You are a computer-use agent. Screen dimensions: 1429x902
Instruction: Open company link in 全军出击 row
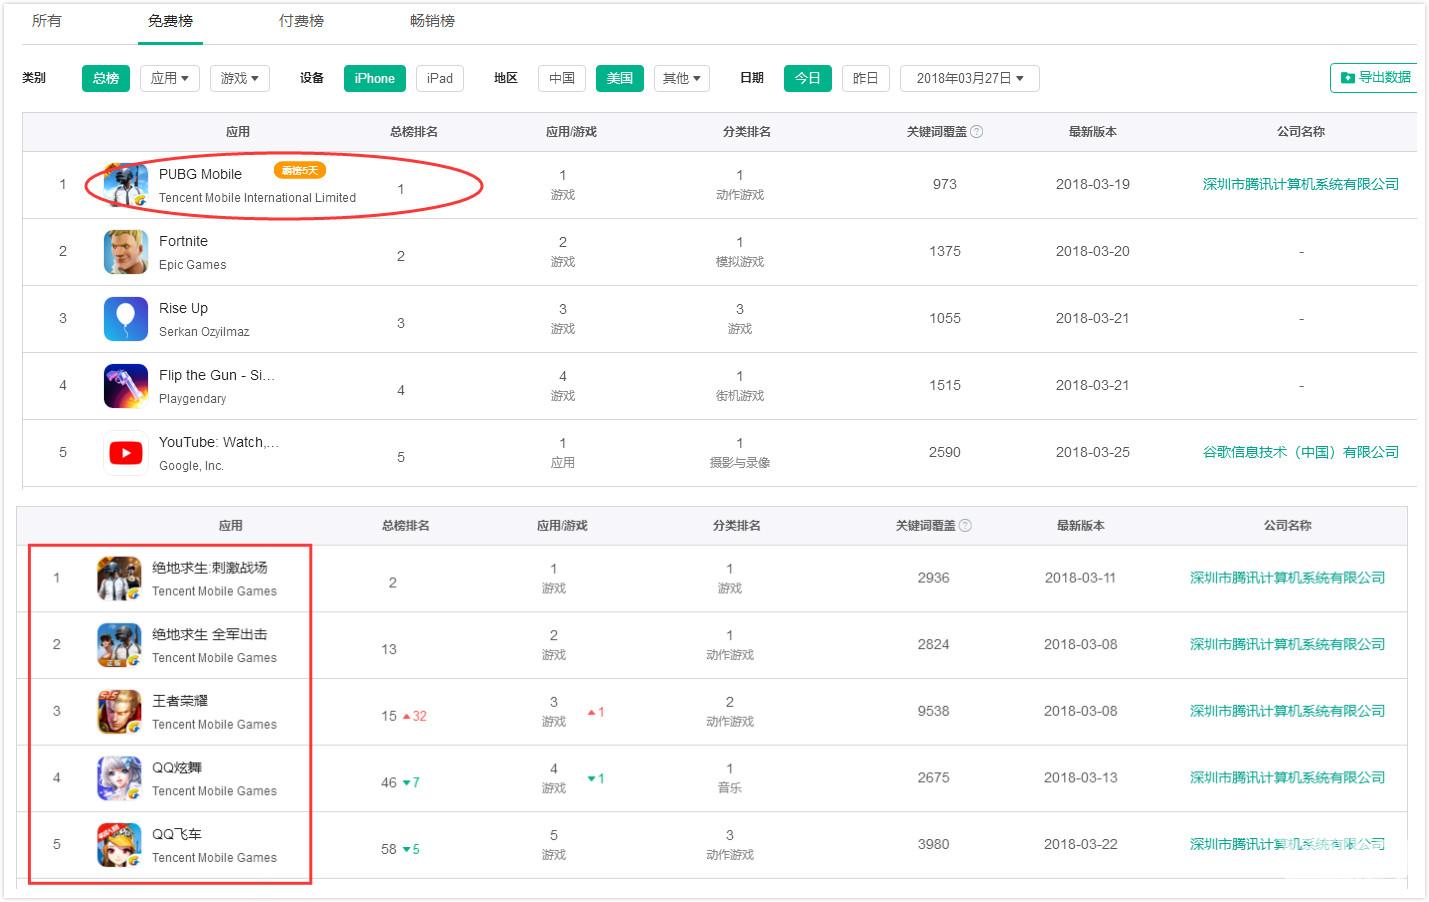click(1288, 644)
